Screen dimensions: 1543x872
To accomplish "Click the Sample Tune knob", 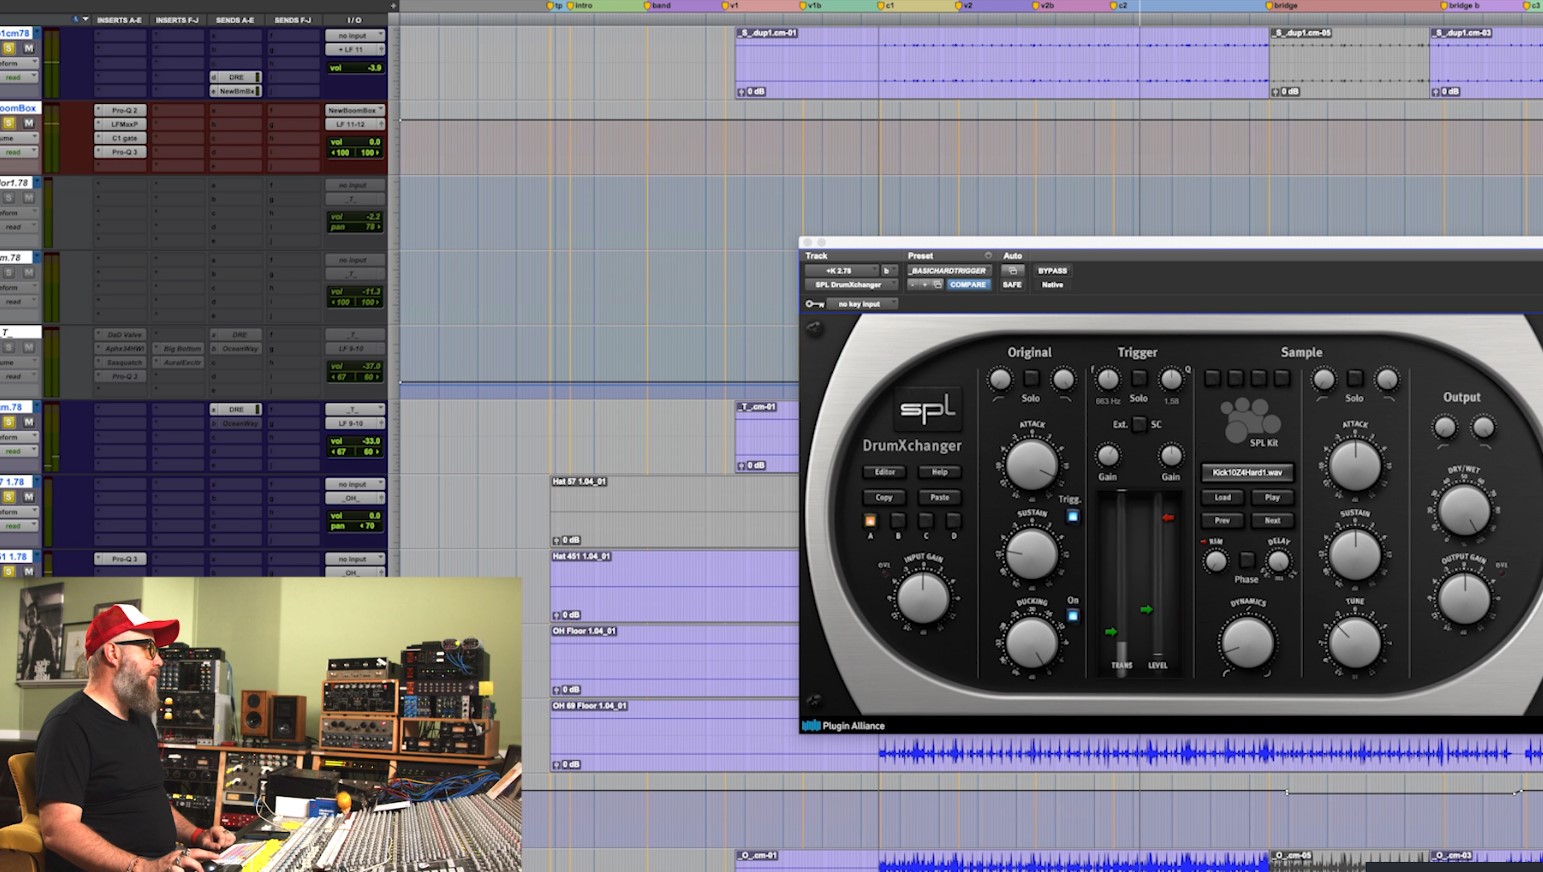I will pos(1355,642).
